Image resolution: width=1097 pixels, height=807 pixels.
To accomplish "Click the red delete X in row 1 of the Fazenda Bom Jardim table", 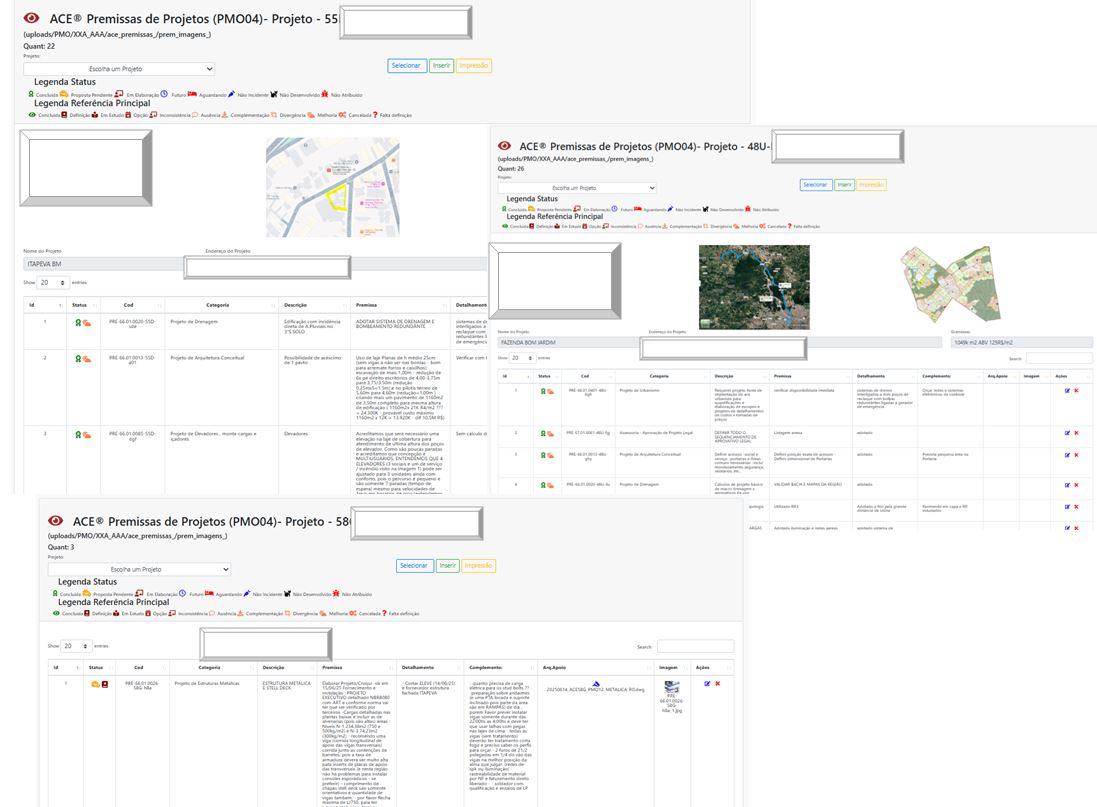I will click(x=1076, y=390).
